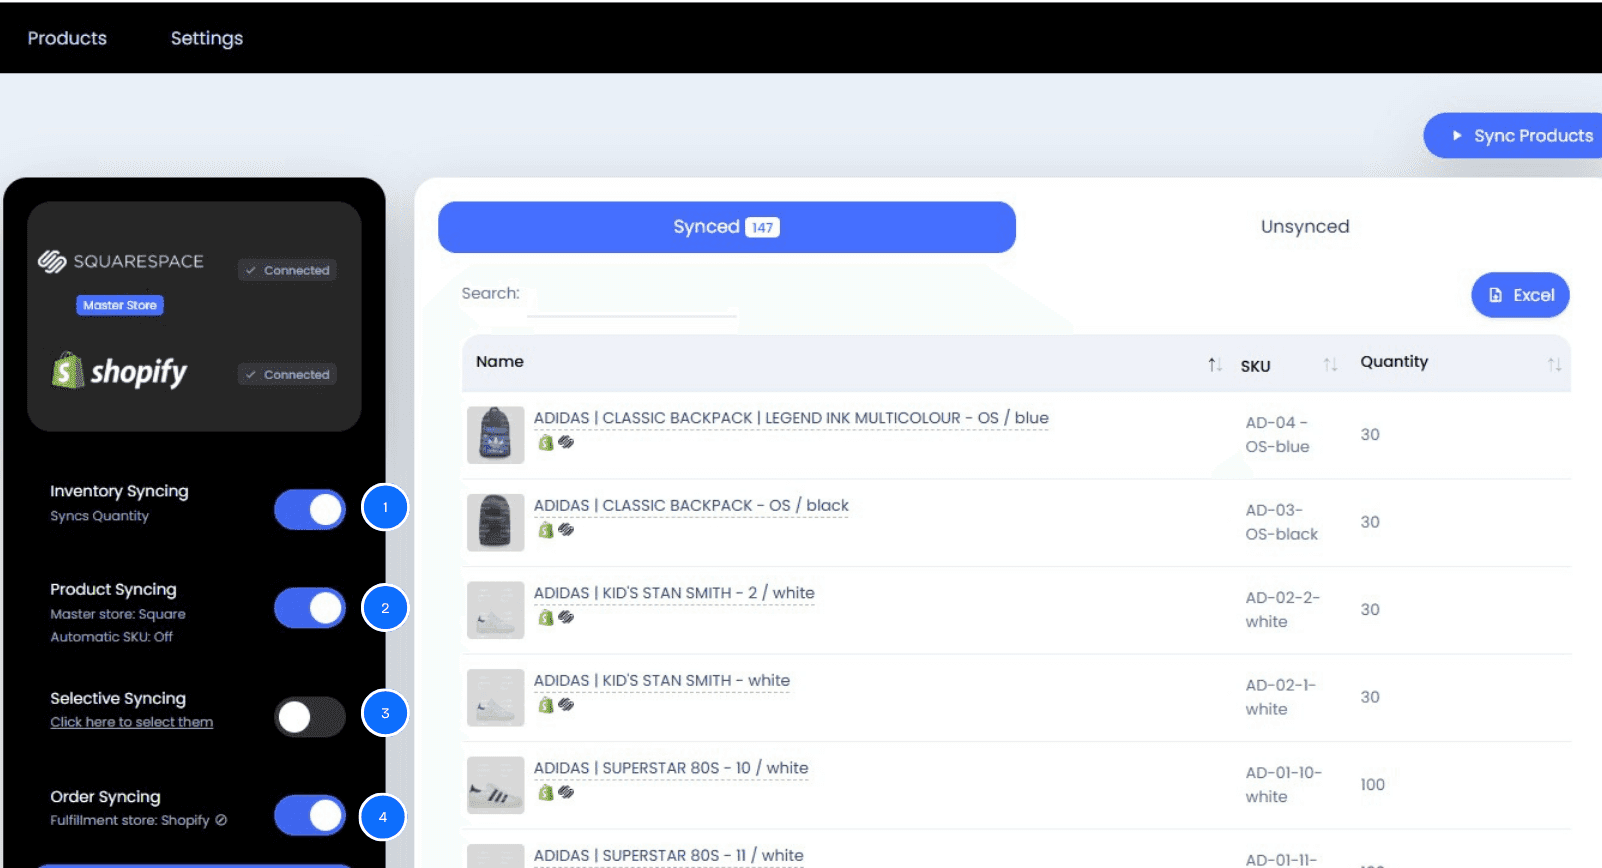1602x868 pixels.
Task: Click Superstar 80S 10 shoe thumbnail
Action: tap(495, 784)
